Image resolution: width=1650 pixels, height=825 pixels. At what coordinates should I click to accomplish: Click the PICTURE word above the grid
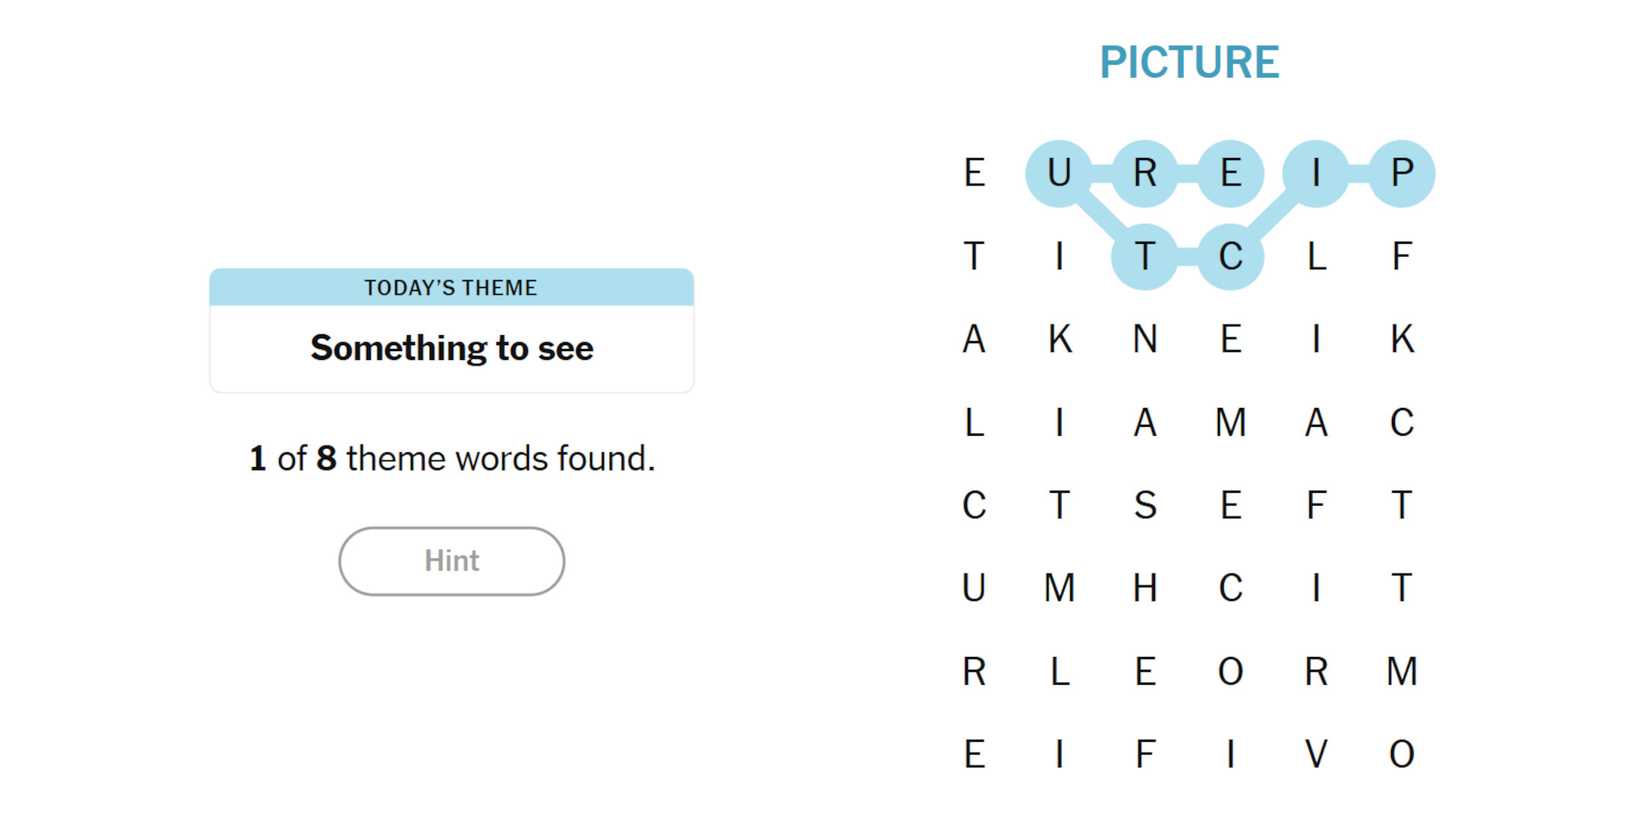(1188, 62)
